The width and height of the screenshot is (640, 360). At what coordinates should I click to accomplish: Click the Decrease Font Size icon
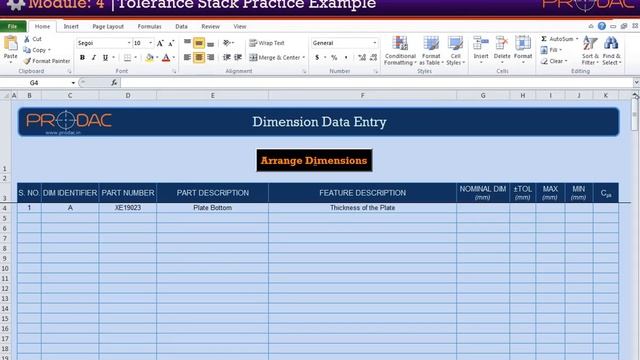click(171, 43)
